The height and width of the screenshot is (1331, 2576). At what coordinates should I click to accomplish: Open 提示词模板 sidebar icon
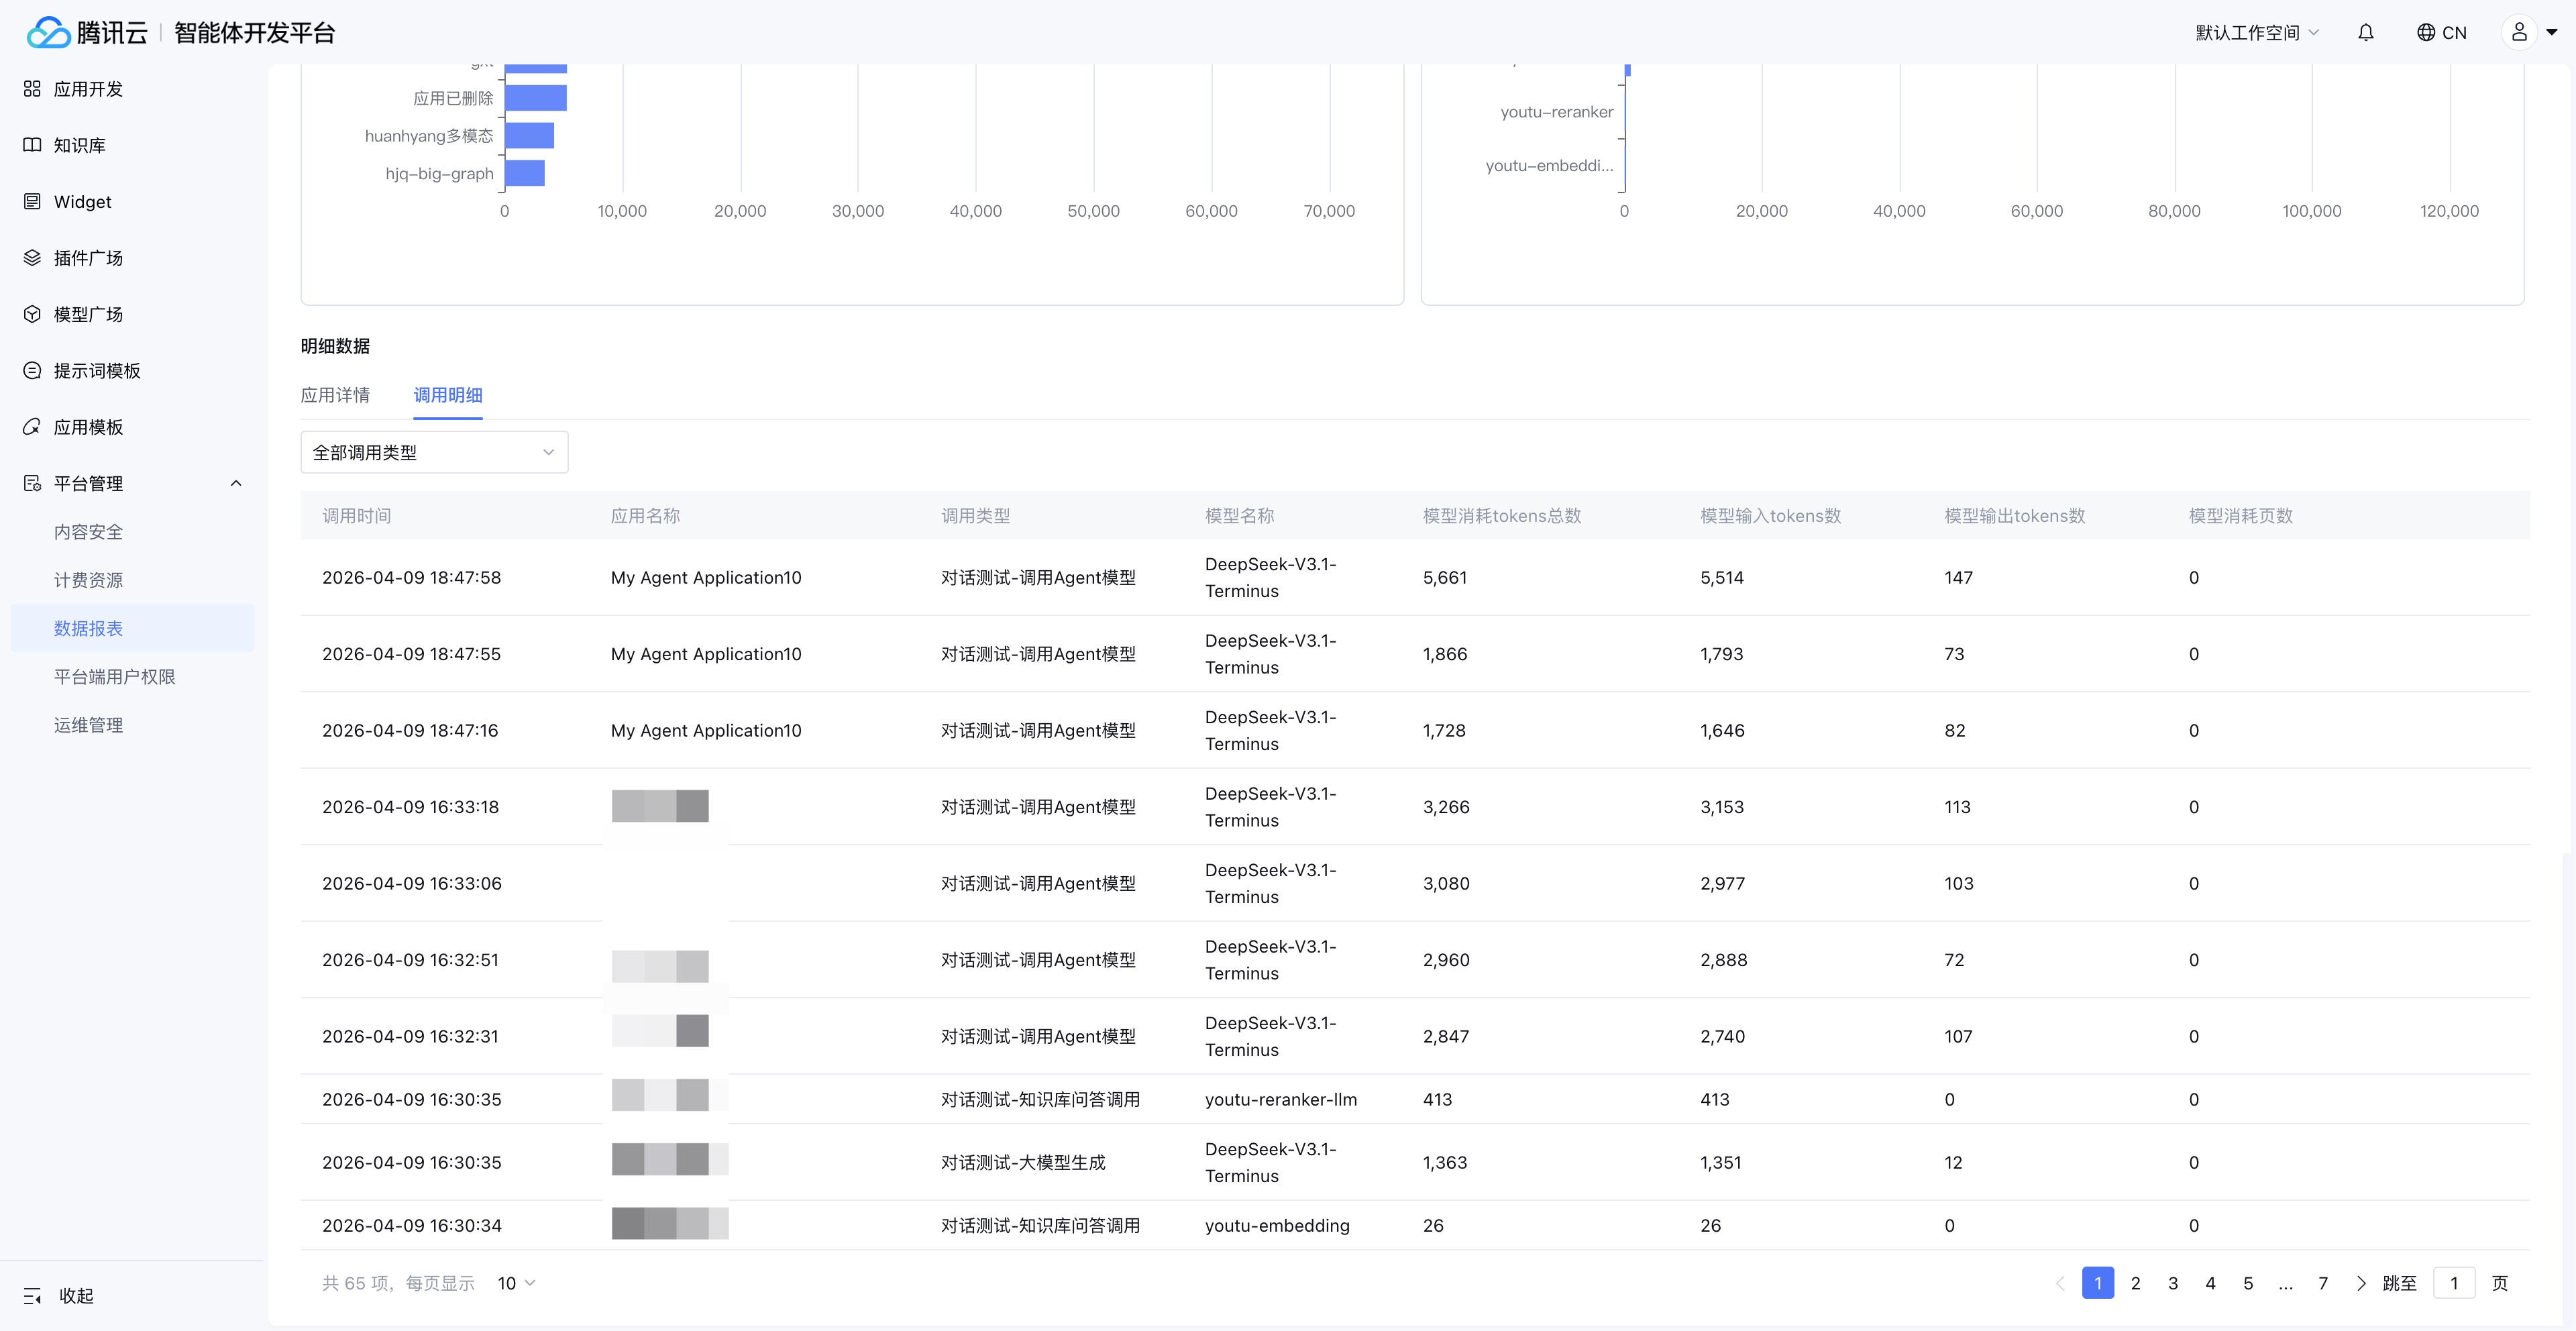[x=32, y=371]
